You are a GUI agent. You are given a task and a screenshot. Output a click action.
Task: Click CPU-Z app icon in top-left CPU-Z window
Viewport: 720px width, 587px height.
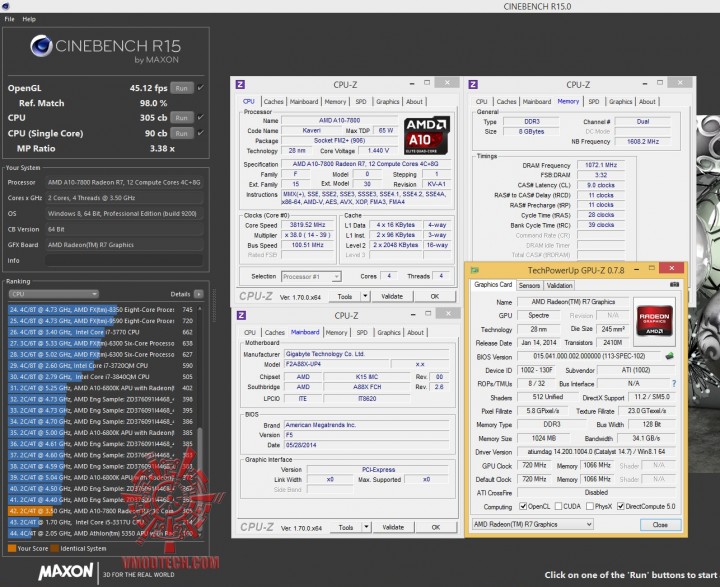tap(240, 85)
